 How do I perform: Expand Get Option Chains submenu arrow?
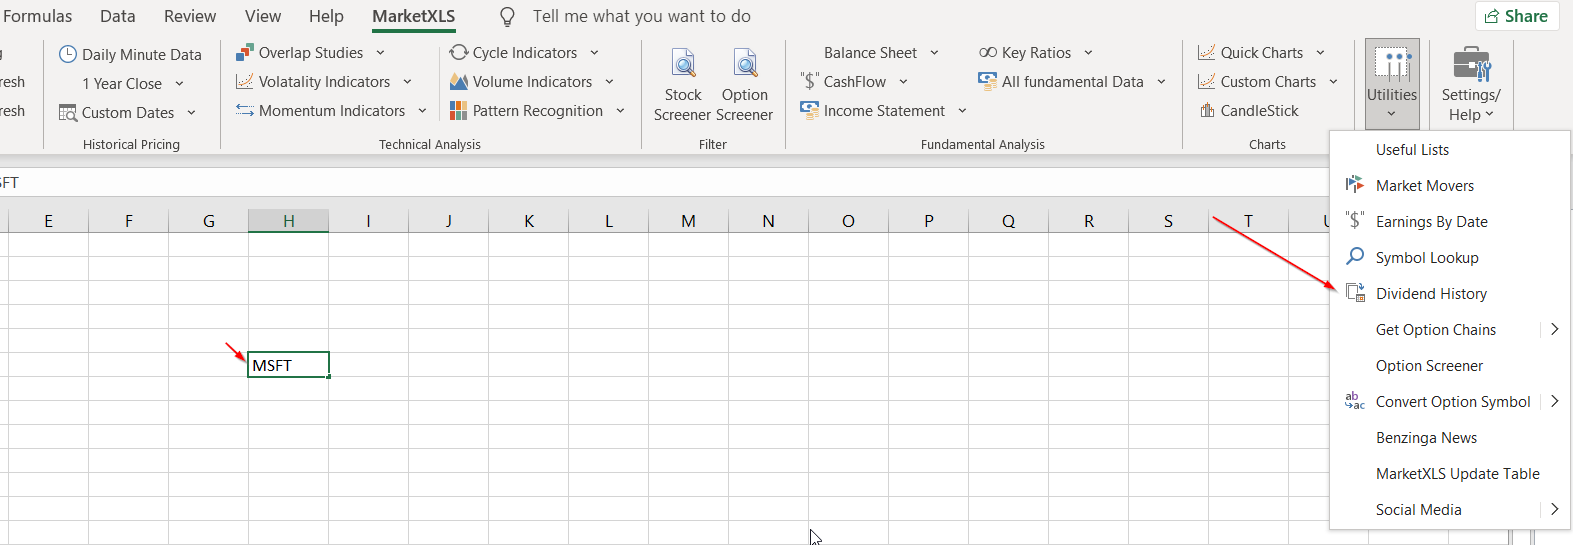click(x=1555, y=329)
